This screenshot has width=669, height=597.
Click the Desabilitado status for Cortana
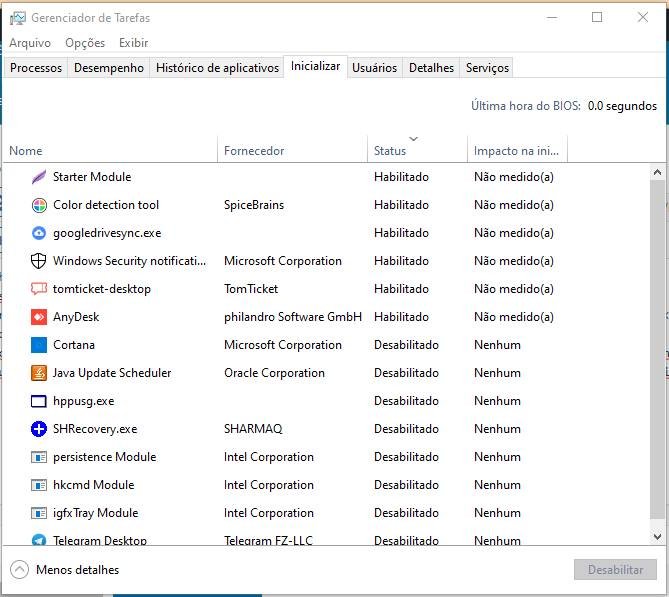click(406, 345)
